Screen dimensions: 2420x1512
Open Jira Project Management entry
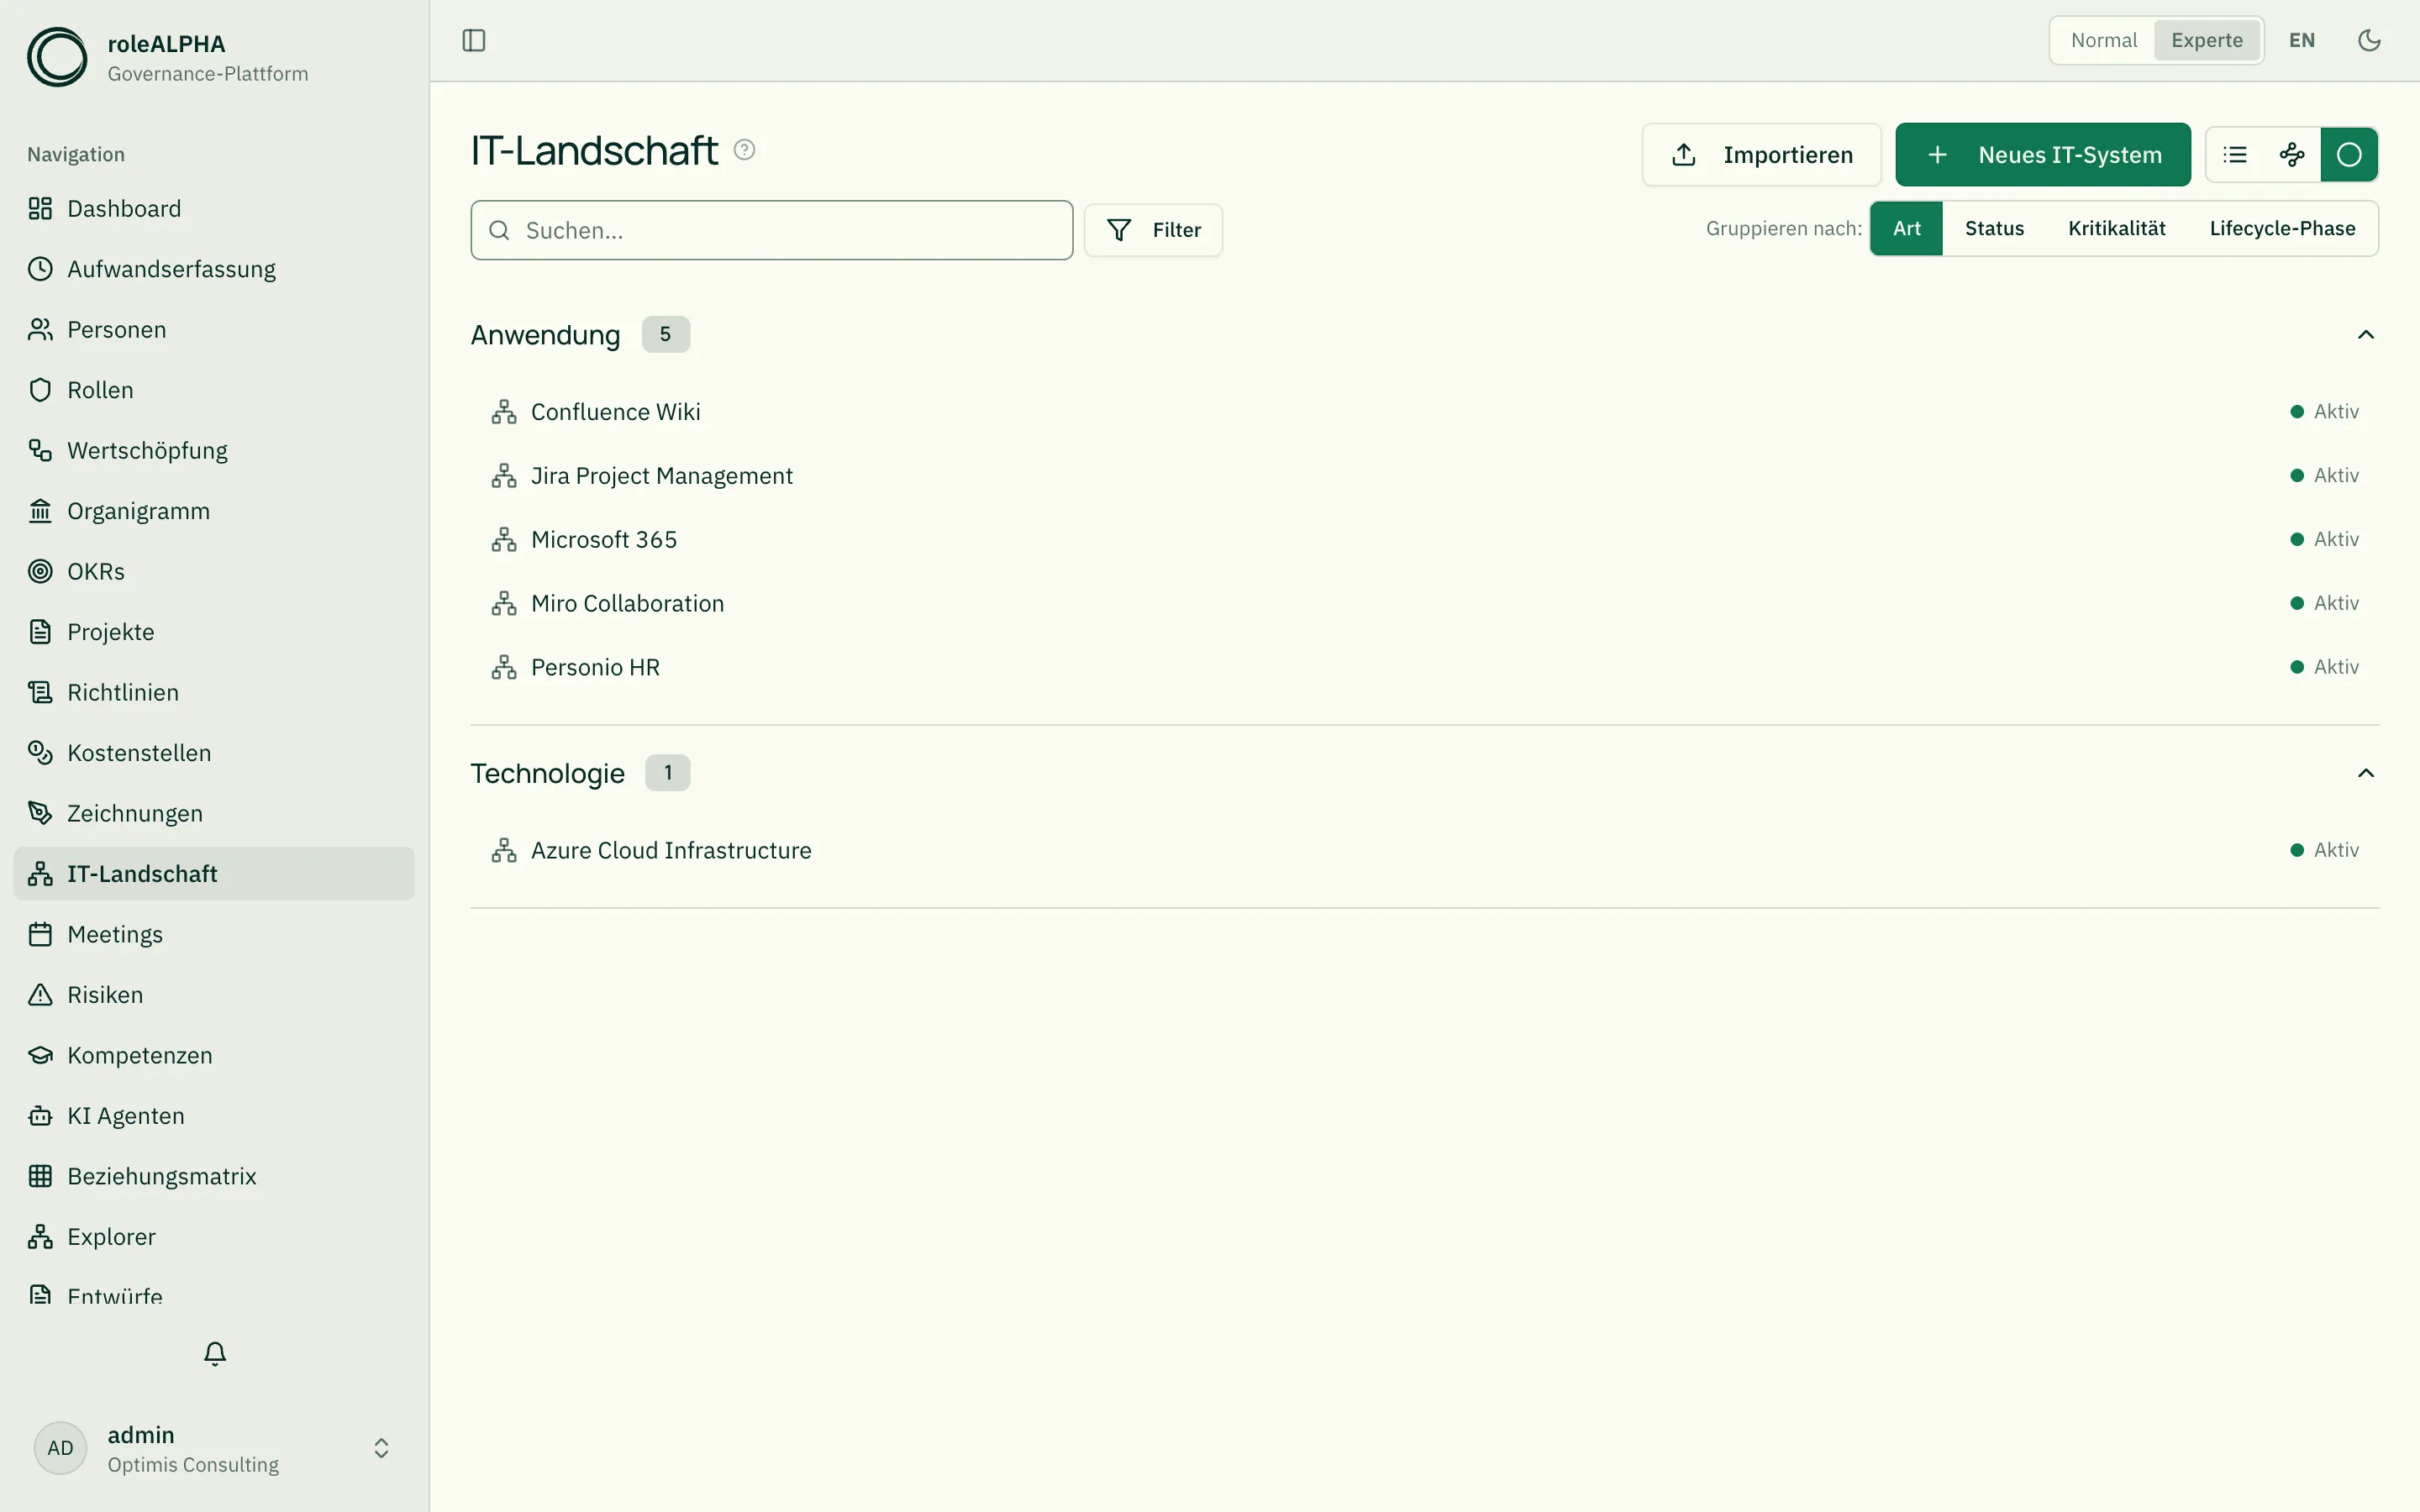click(x=1424, y=476)
